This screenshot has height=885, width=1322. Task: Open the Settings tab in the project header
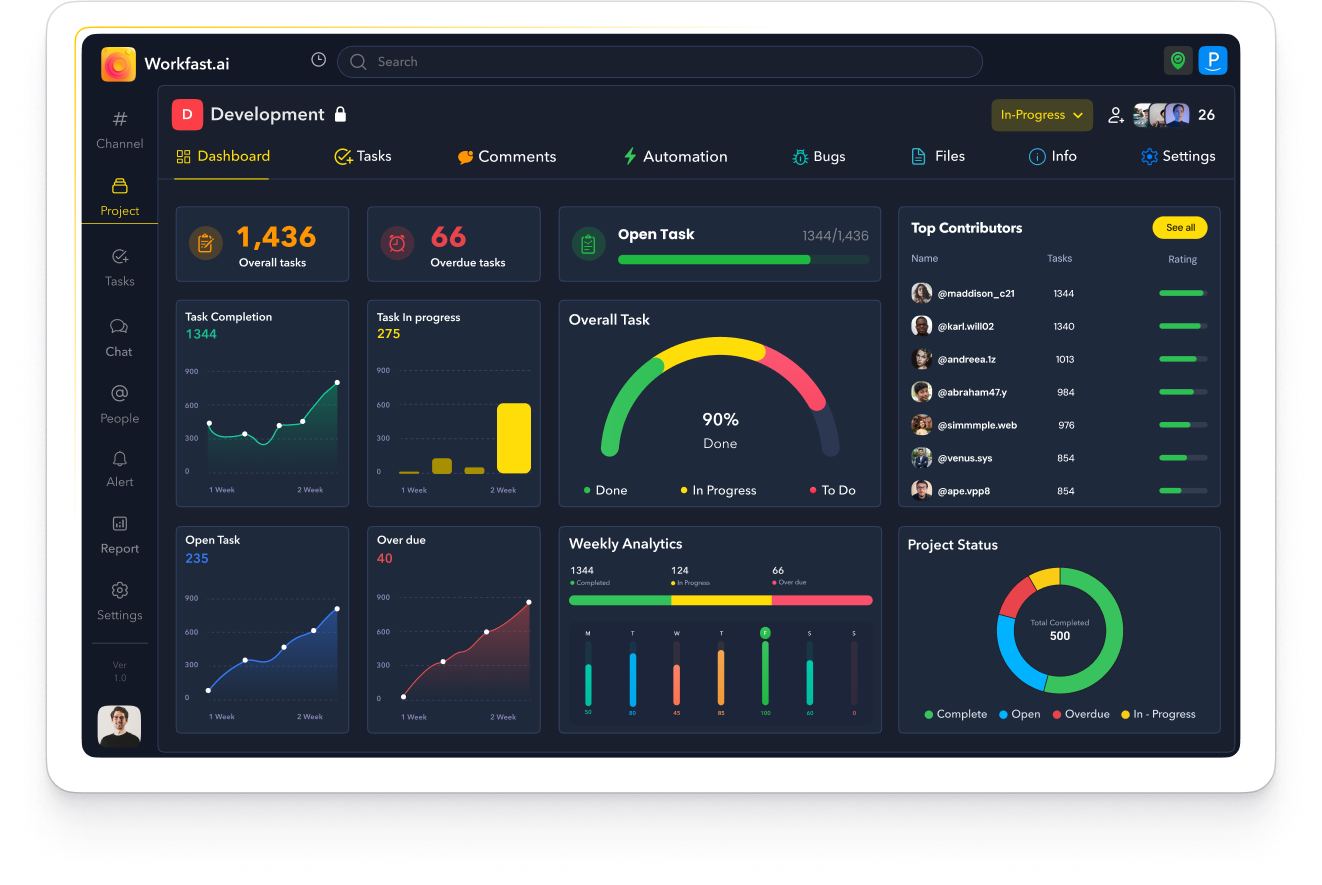point(1178,156)
